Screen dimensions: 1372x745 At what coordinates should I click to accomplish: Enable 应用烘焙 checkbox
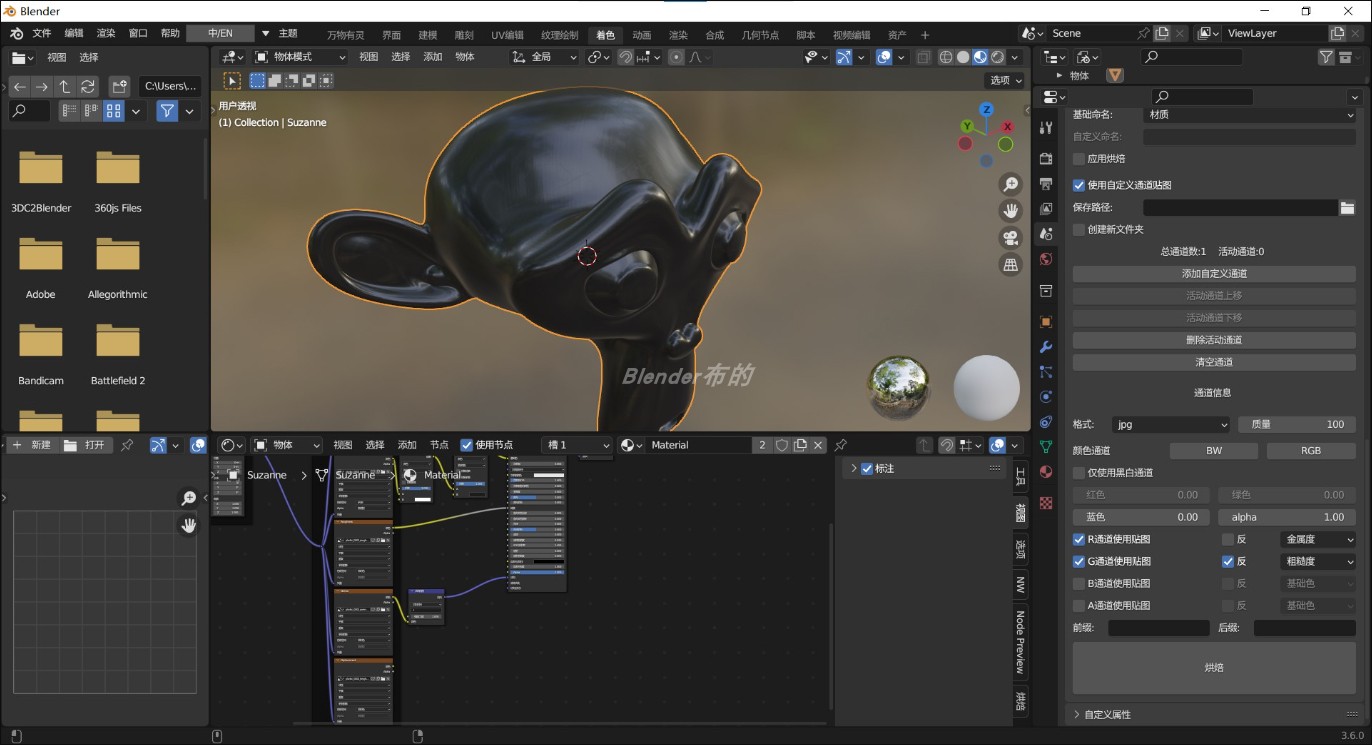click(1079, 159)
